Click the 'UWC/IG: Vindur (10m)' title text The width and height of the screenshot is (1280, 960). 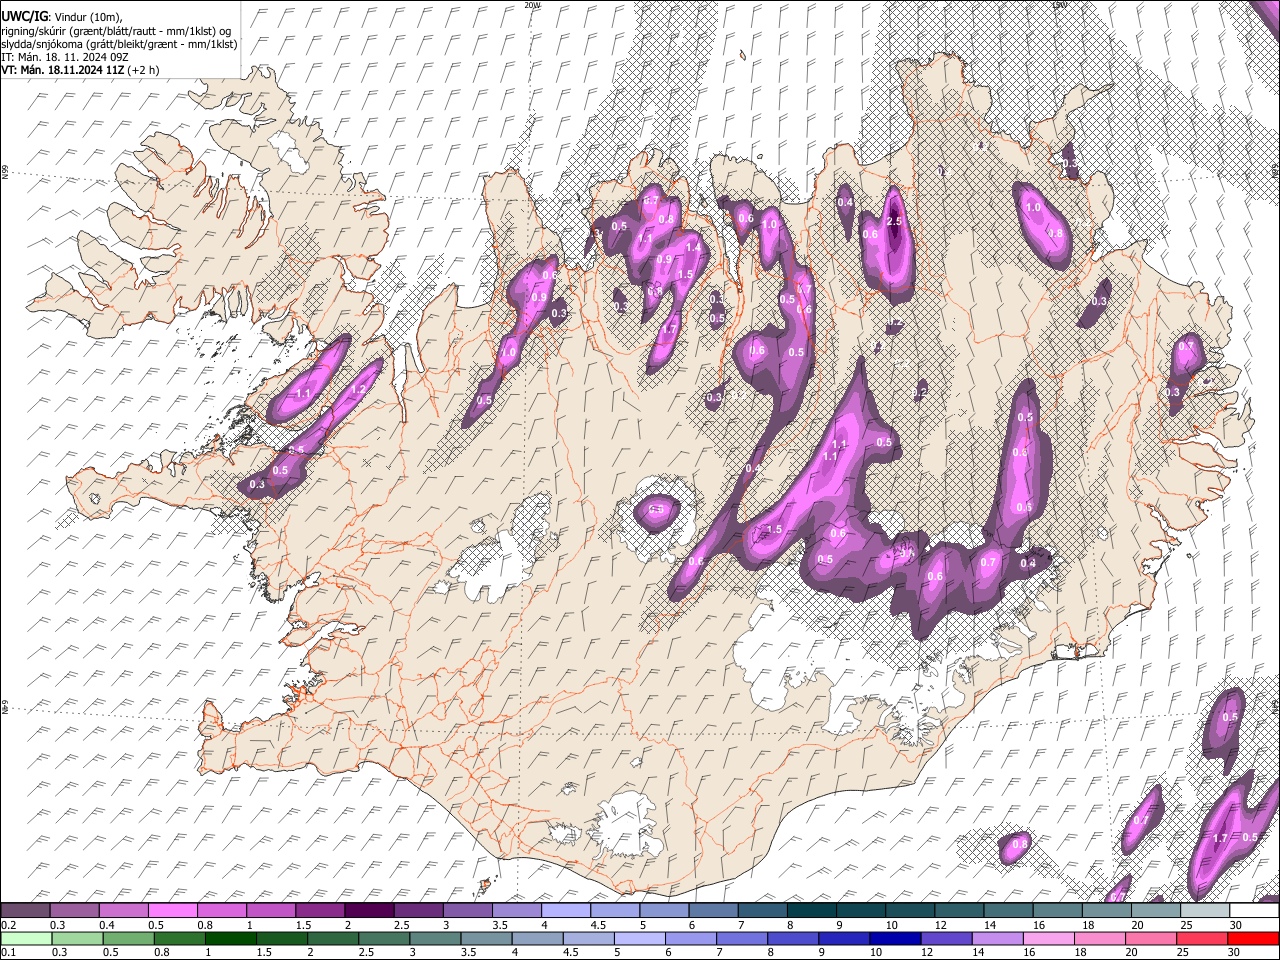(x=61, y=17)
